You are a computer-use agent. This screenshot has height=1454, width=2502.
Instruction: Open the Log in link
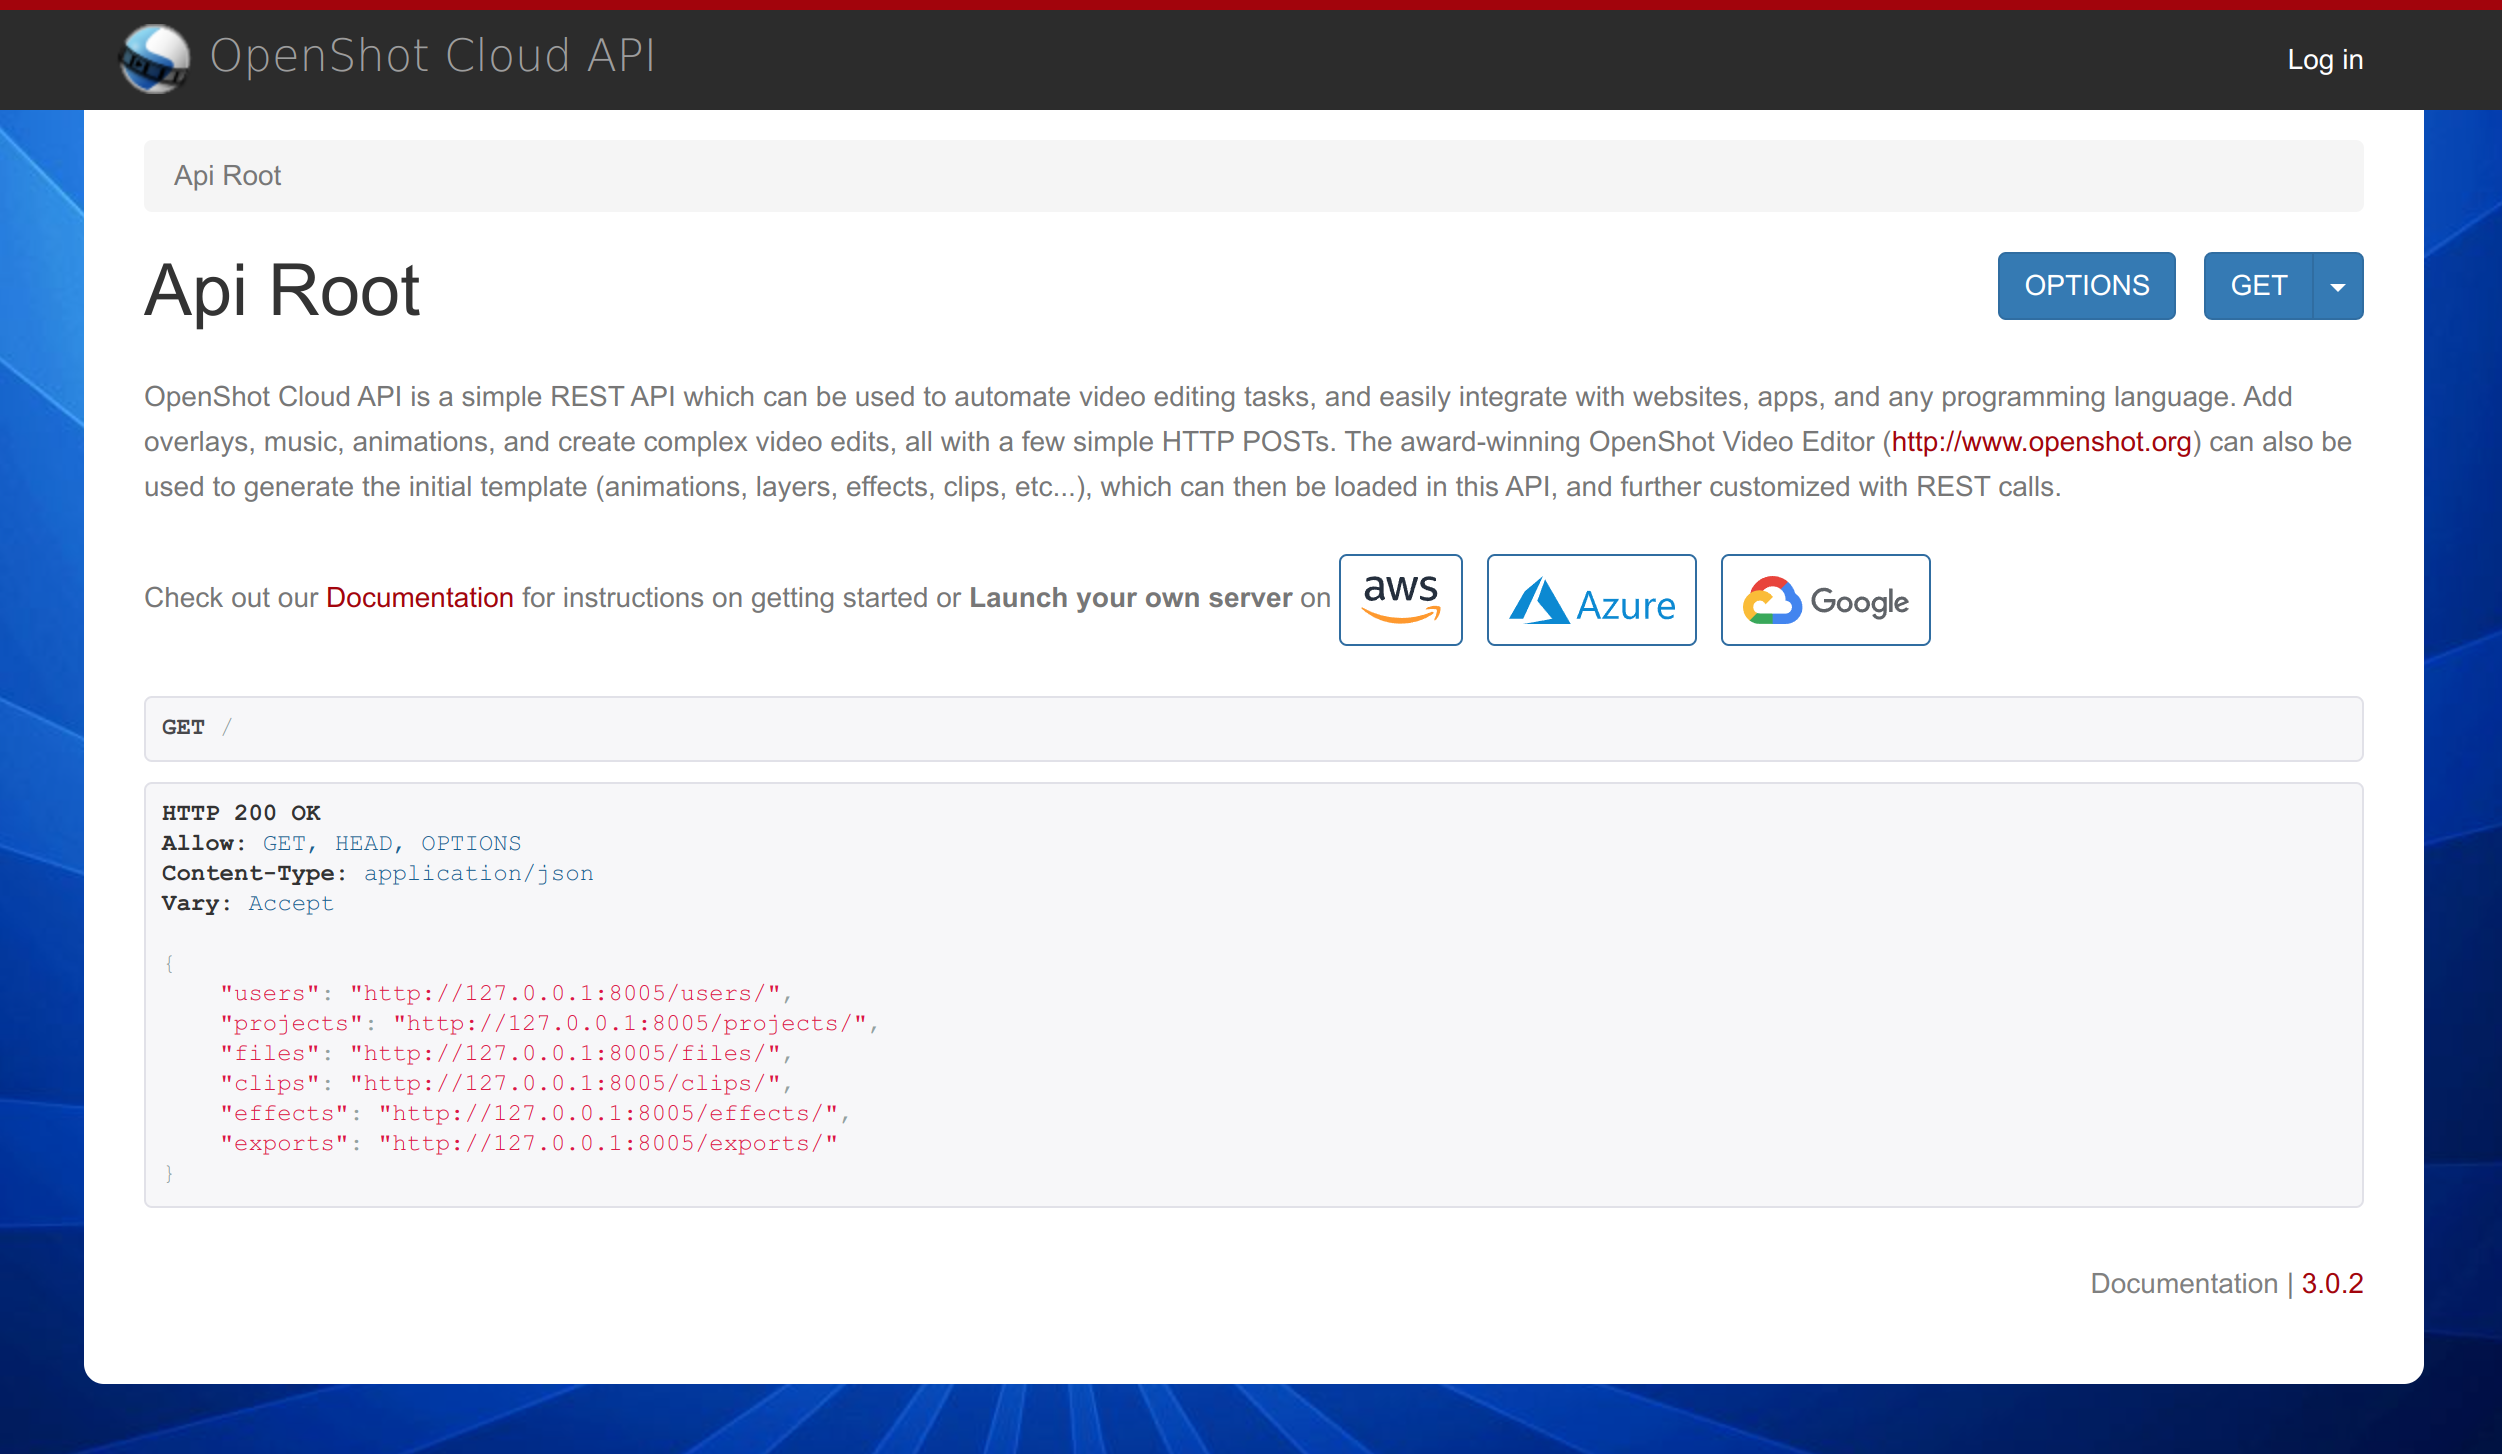[2325, 60]
